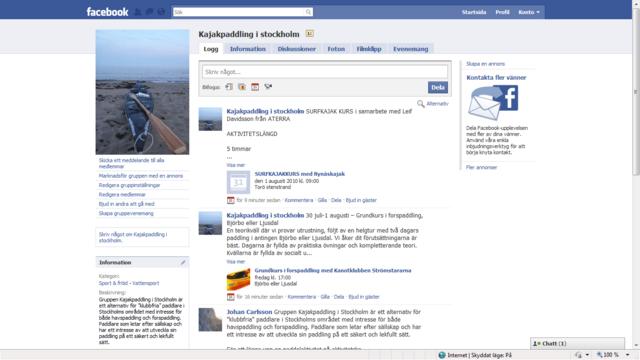
Task: Attach a photo to the post
Action: 229,87
